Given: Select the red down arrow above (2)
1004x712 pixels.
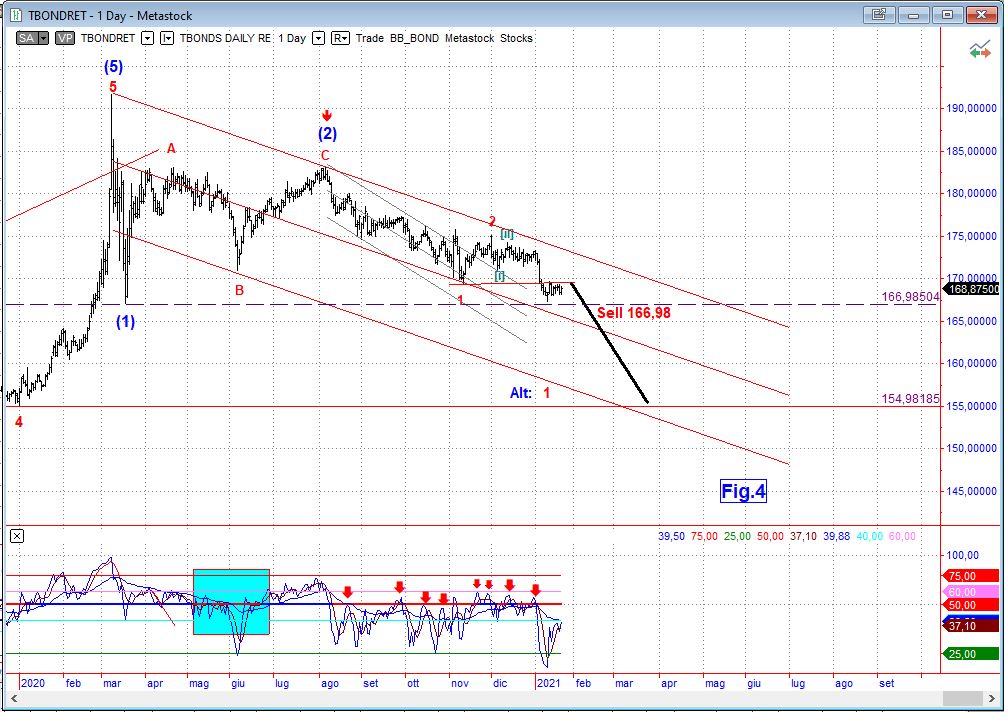Looking at the screenshot, I should (x=327, y=115).
